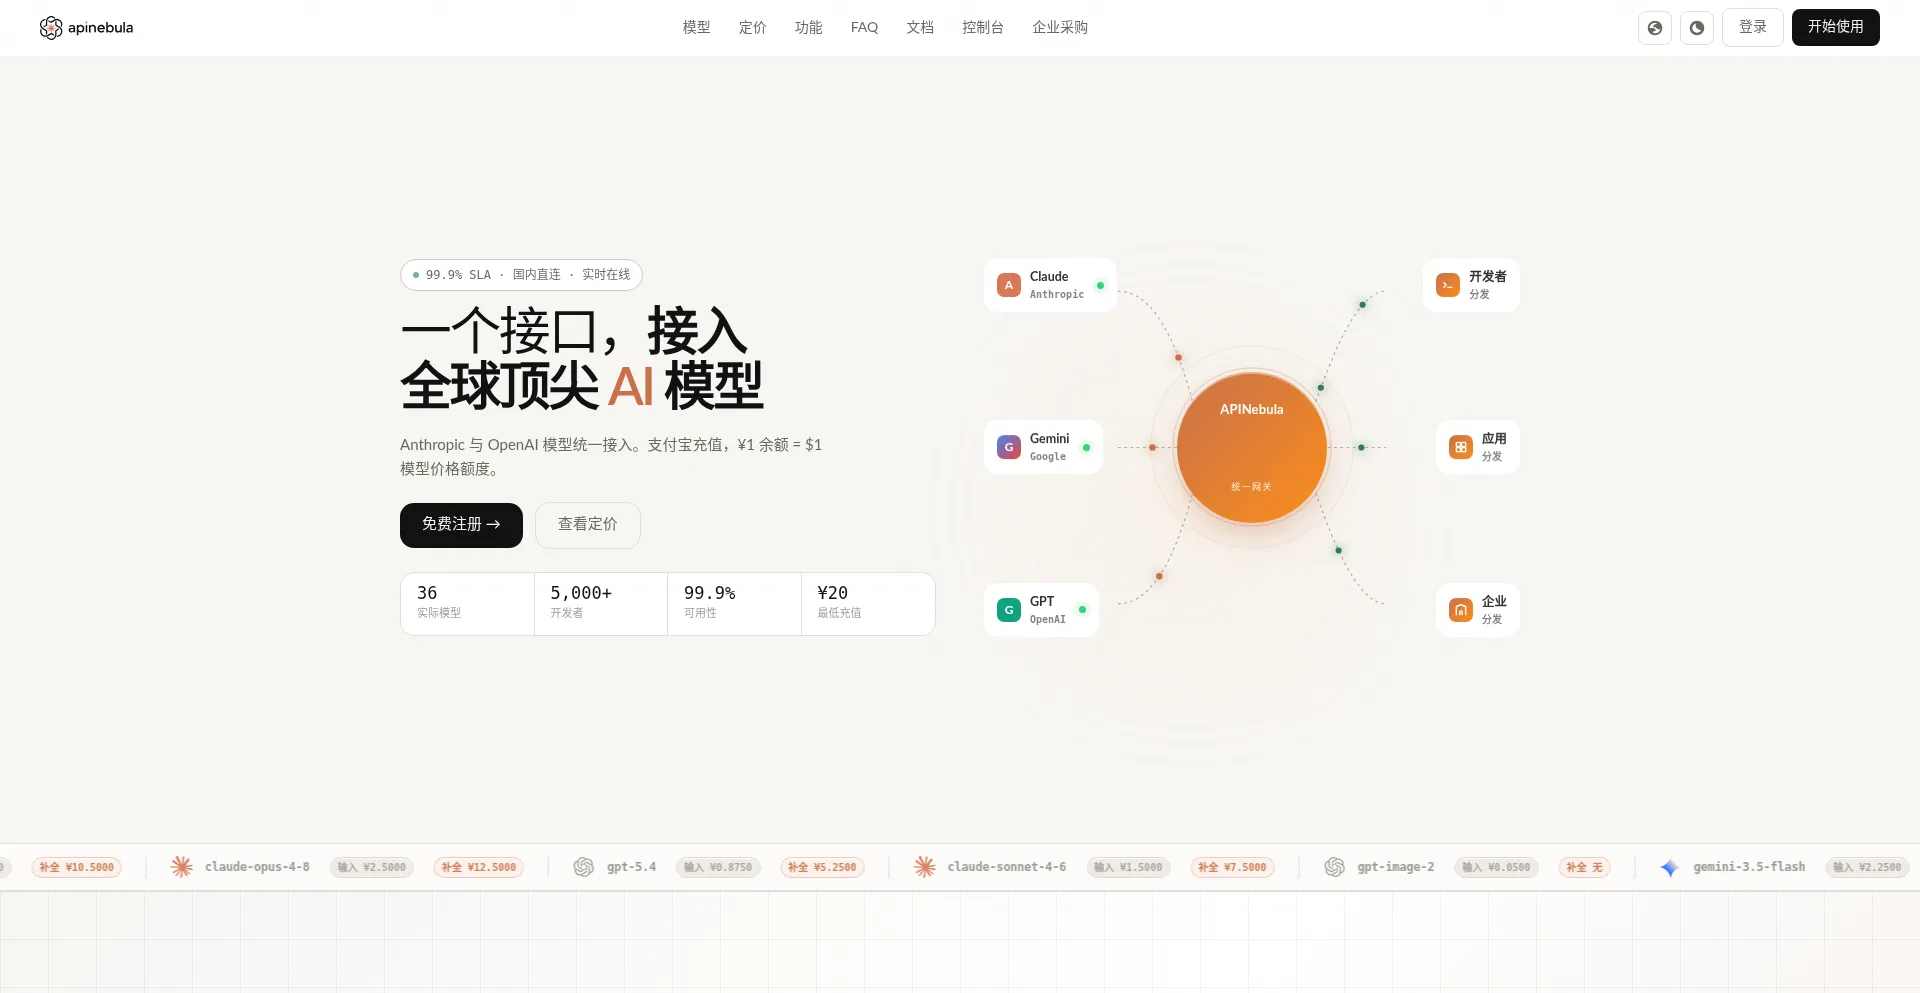Click the claude-opus-4-8 starburst icon
1920x993 pixels.
tap(181, 867)
